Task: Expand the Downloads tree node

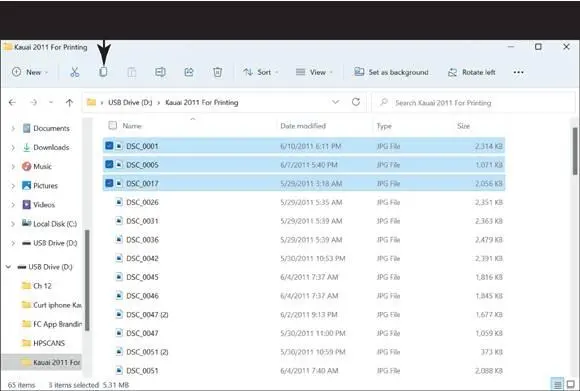Action: click(x=13, y=148)
